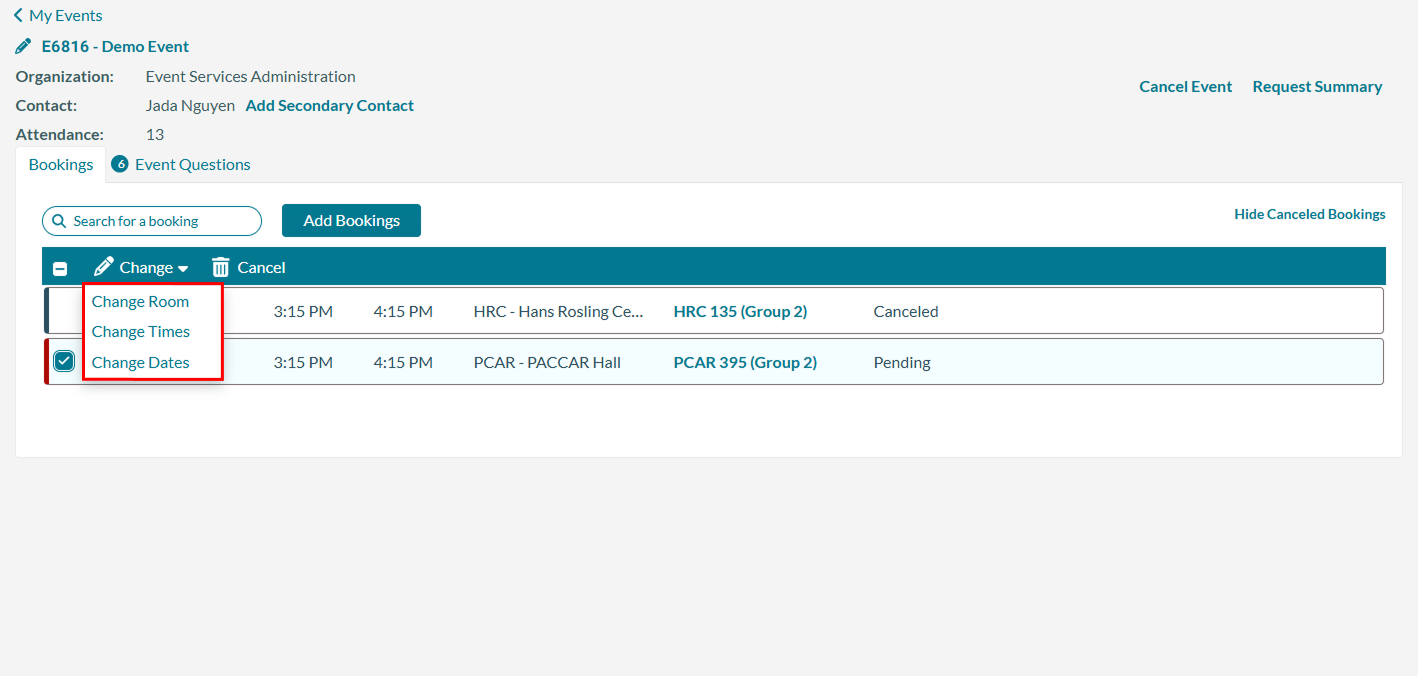Click the Add Bookings button
Screen dimensions: 1418x676
pyautogui.click(x=351, y=221)
